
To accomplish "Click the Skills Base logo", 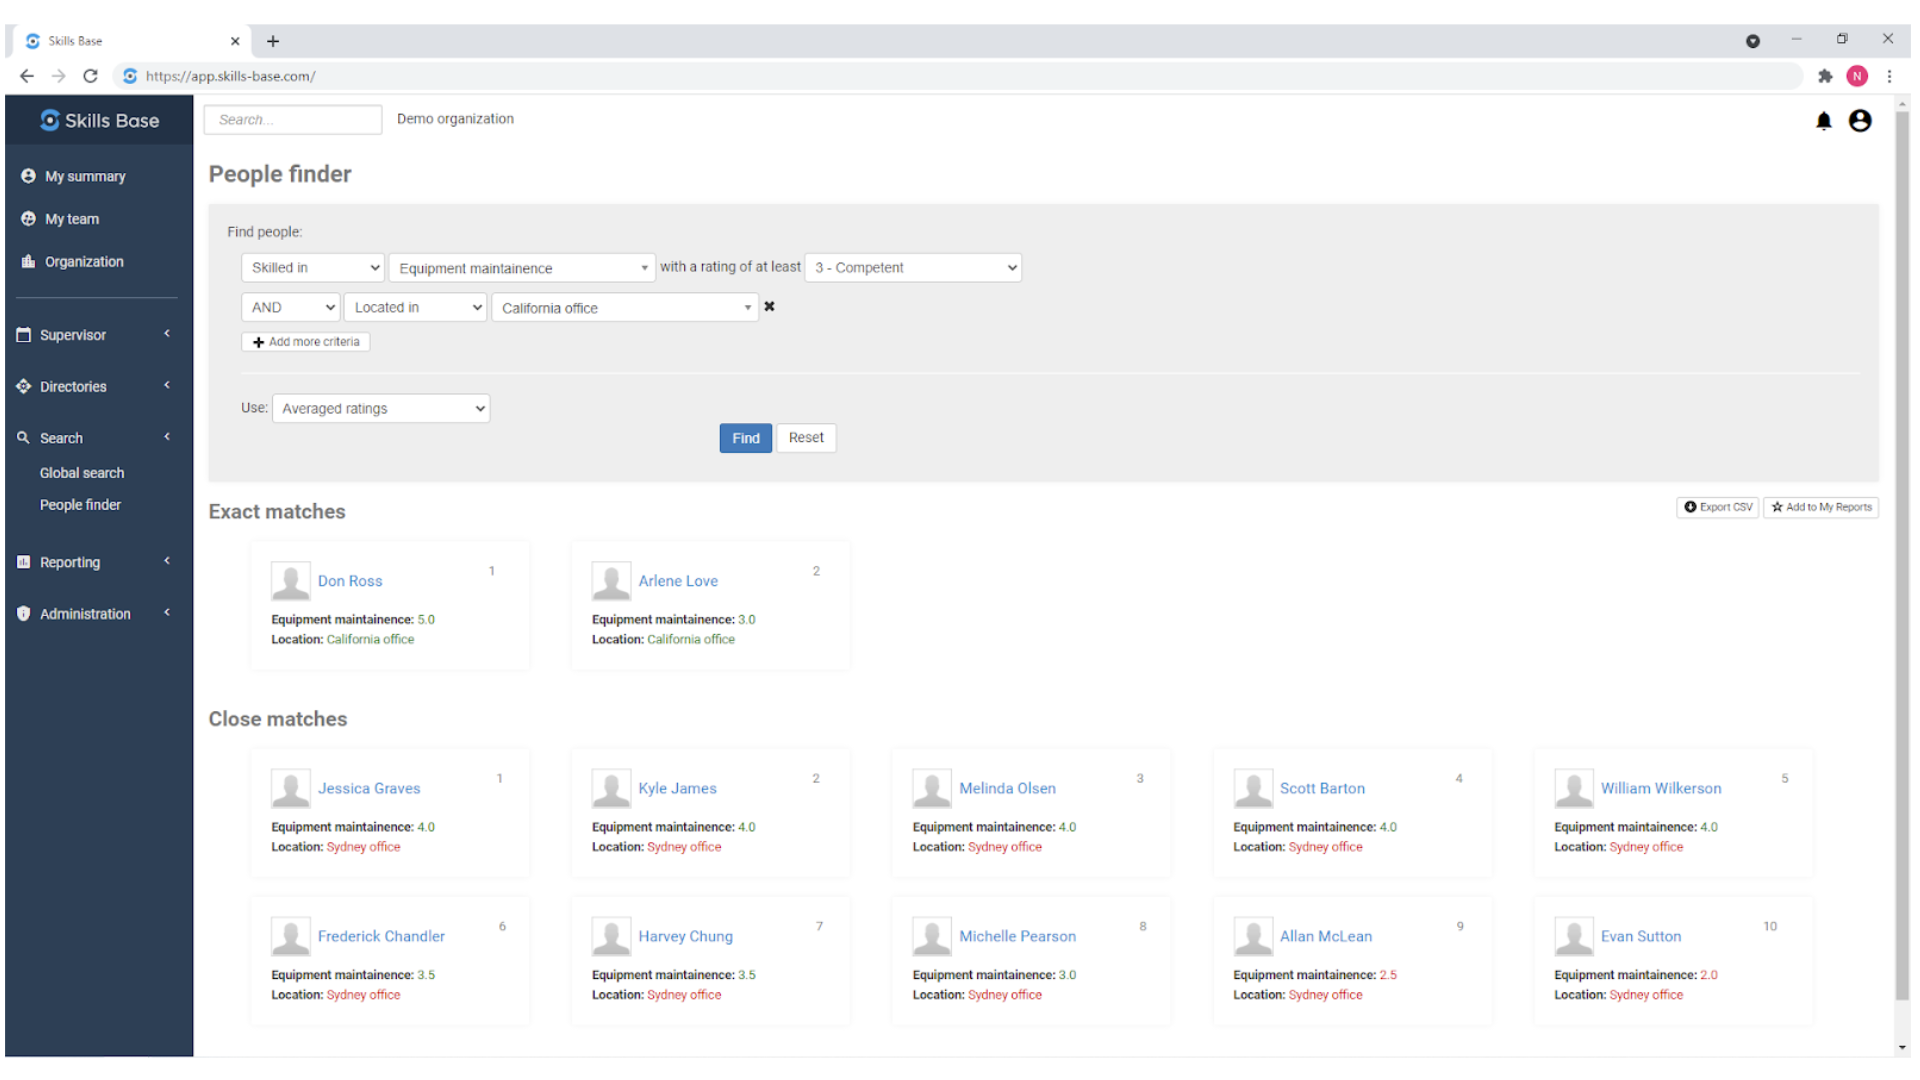I will [99, 120].
